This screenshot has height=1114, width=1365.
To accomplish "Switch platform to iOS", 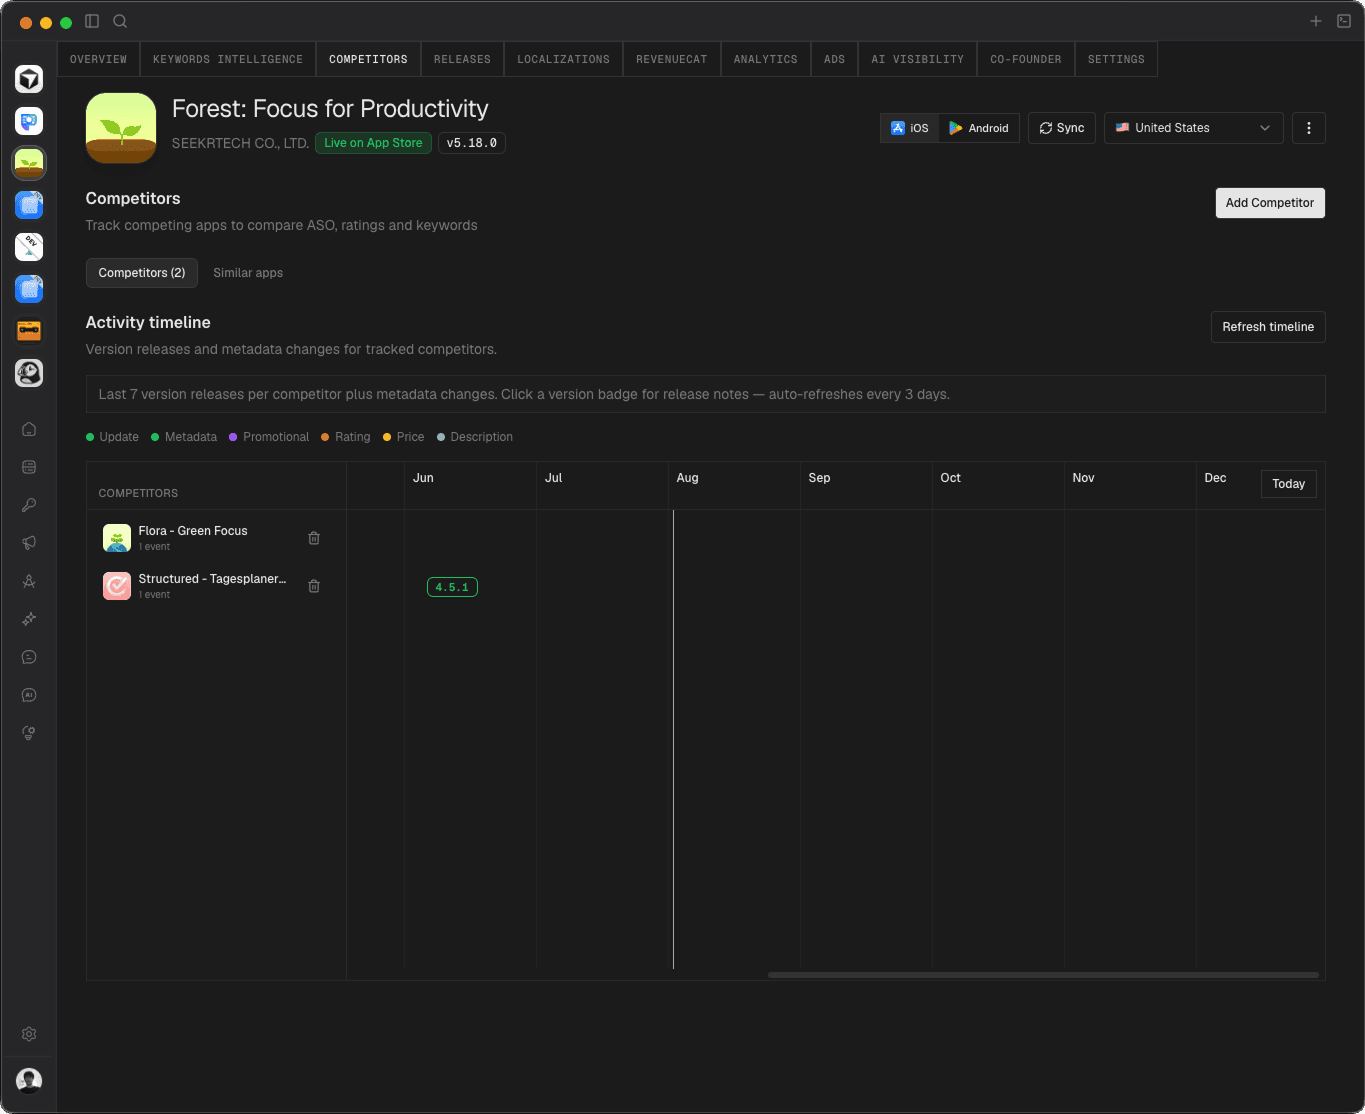I will coord(910,128).
